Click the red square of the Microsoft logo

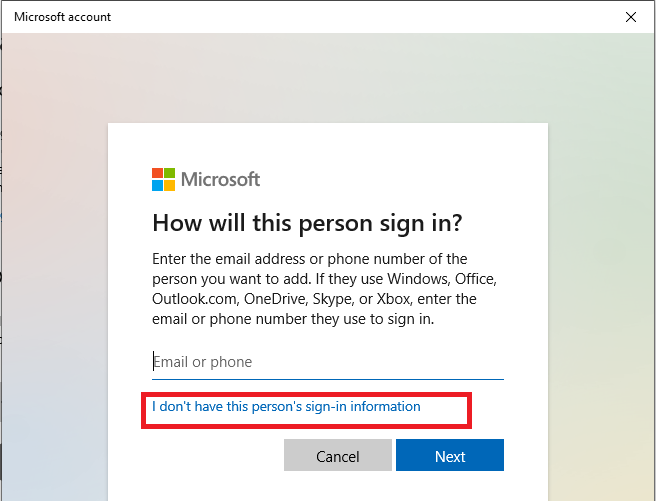[157, 173]
